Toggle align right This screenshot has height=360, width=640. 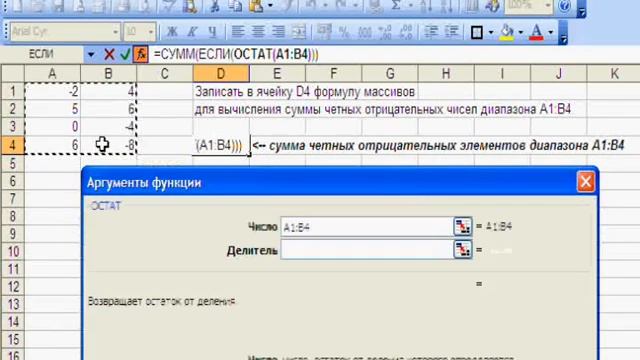tap(278, 31)
